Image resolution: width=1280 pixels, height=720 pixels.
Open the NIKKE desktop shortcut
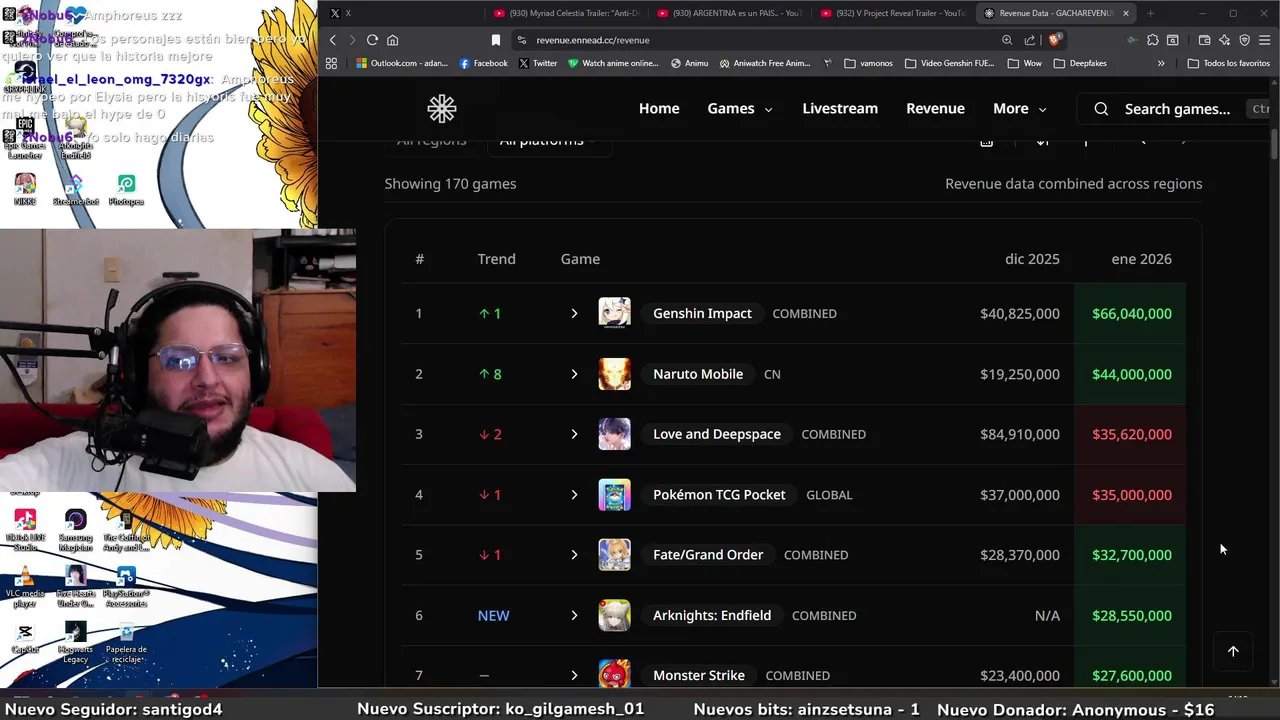click(25, 190)
